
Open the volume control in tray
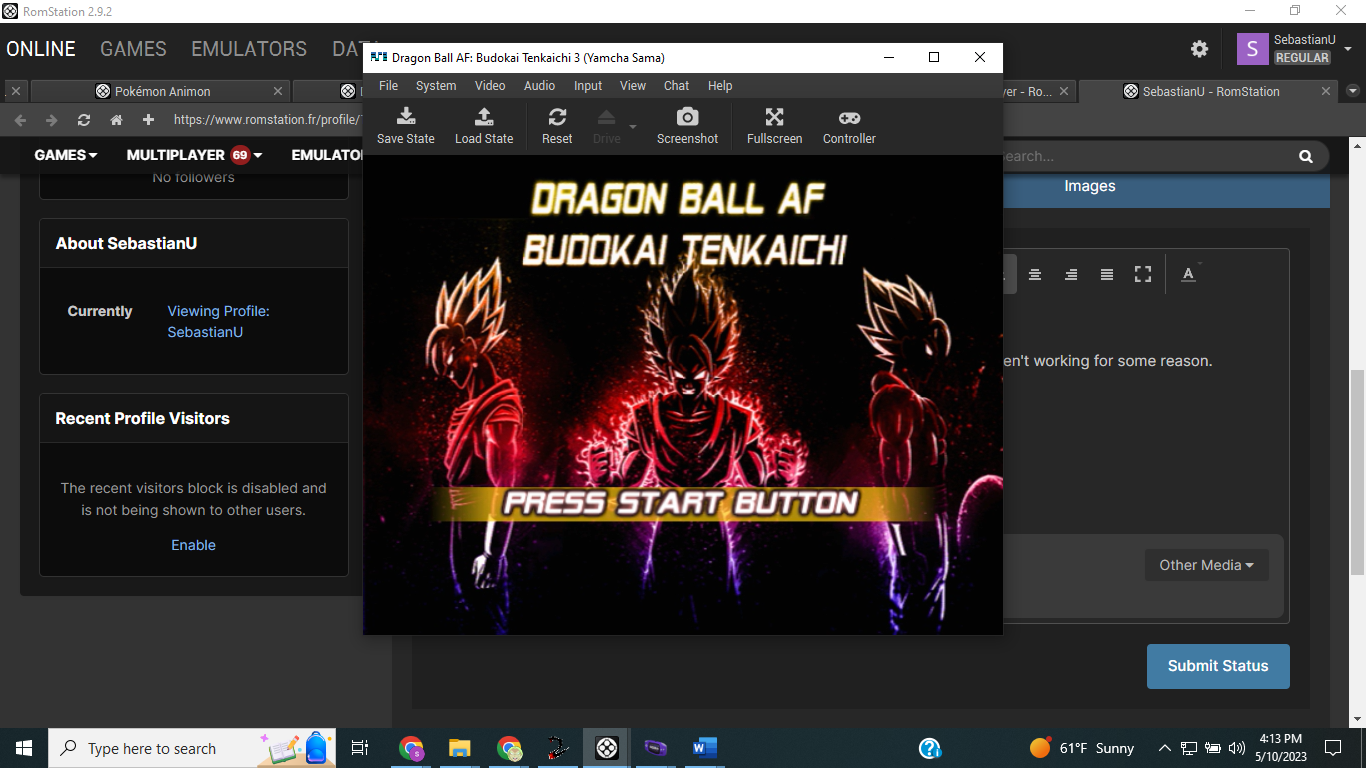[1237, 748]
